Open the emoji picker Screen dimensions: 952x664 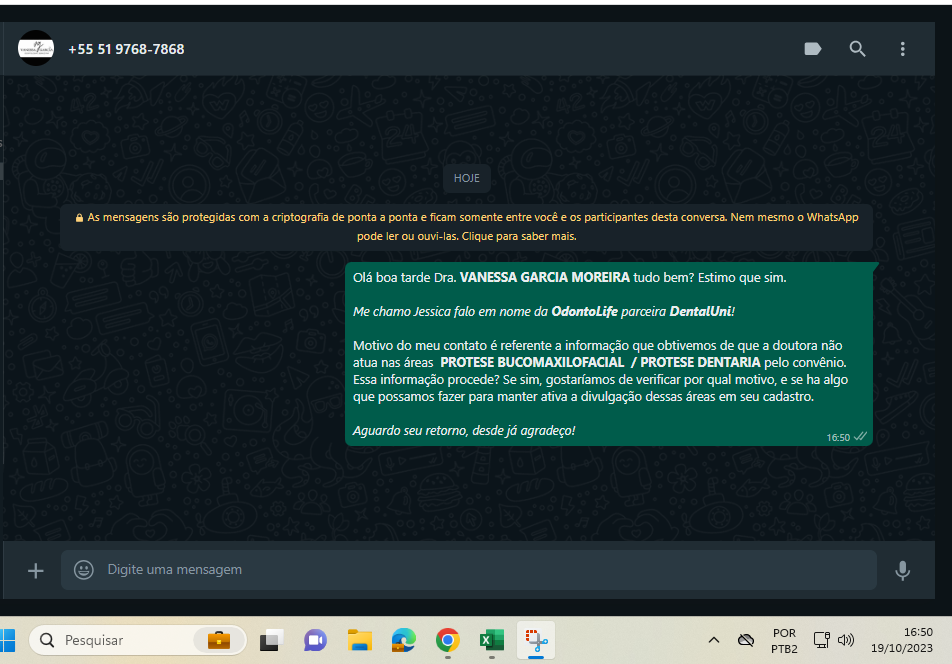click(84, 569)
